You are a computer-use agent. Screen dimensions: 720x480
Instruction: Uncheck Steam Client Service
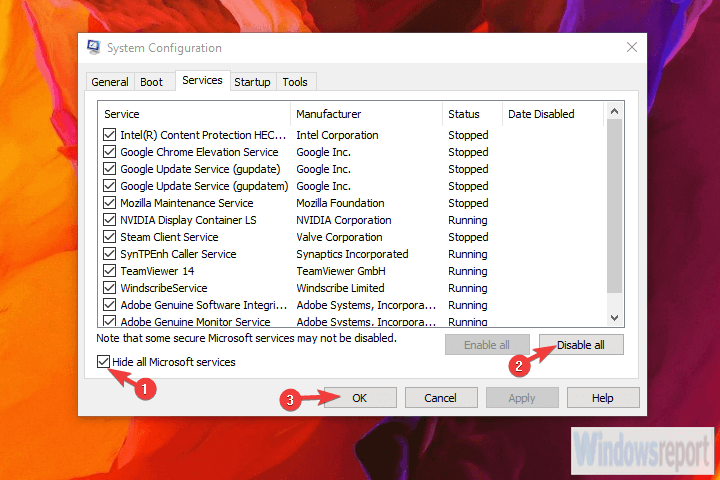tap(109, 237)
